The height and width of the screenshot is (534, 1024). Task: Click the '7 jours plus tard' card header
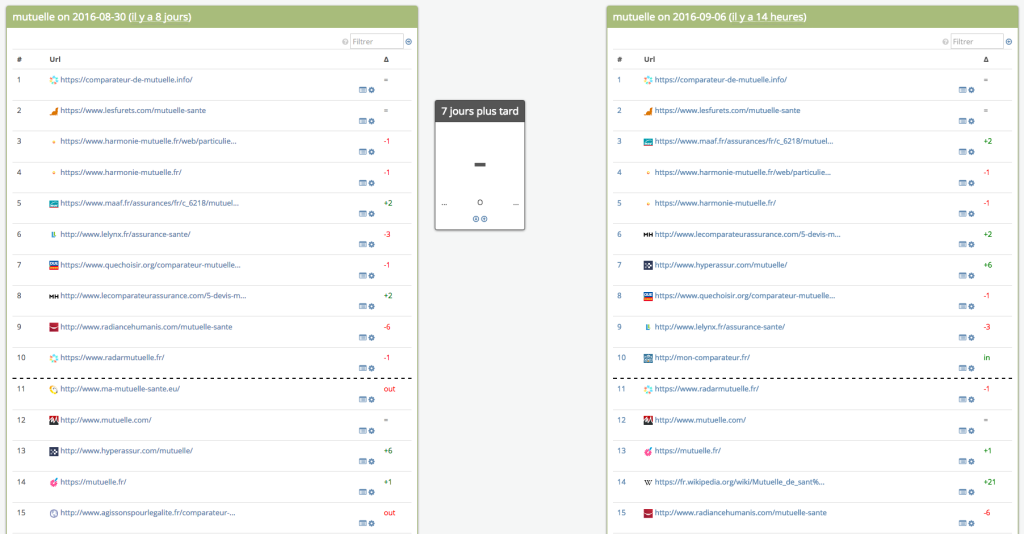[480, 111]
